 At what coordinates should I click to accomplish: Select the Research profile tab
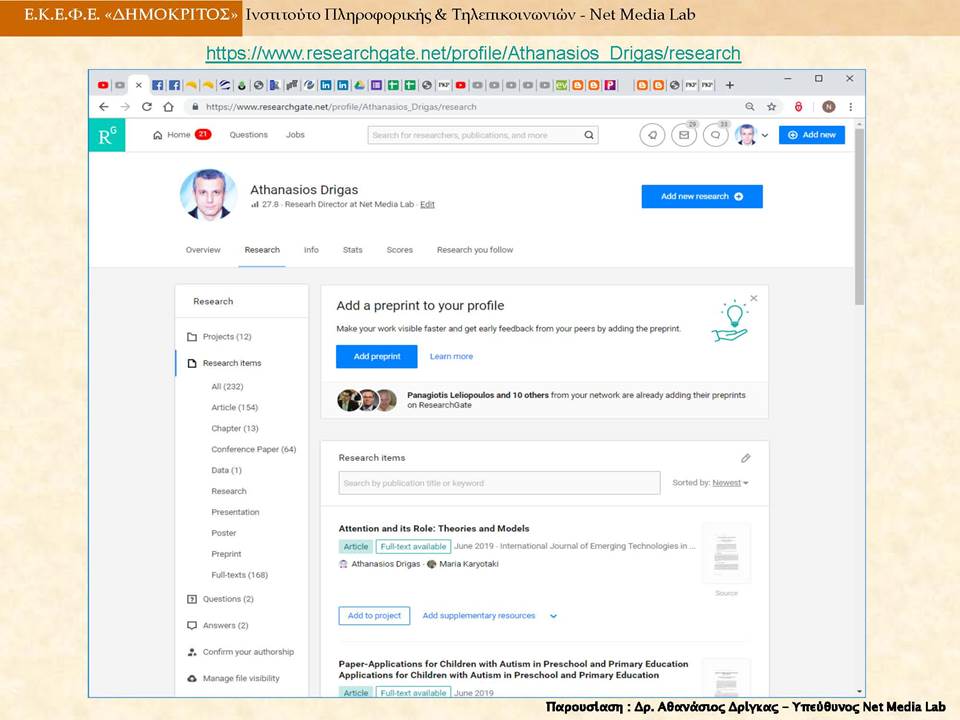(x=262, y=250)
